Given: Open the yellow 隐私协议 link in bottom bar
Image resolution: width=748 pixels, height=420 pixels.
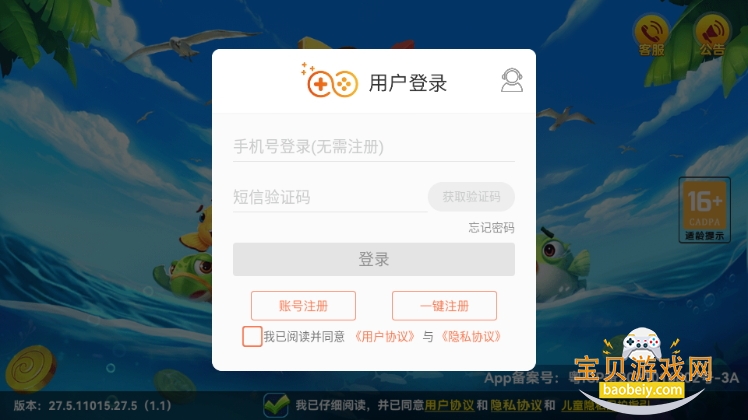Looking at the screenshot, I should pos(516,406).
